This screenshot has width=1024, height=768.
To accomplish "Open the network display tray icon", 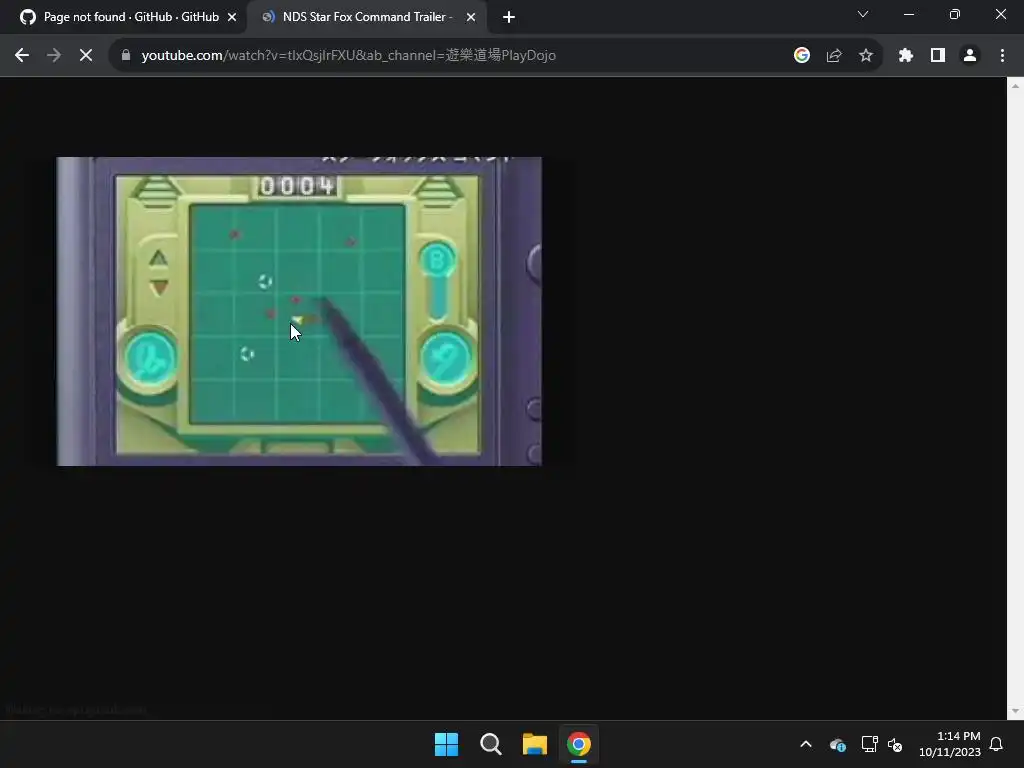I will [869, 744].
